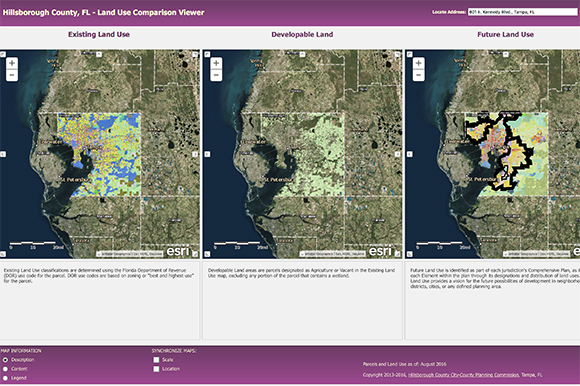580x386 pixels.
Task: Zoom in on the Developable Land map
Action: [x=216, y=63]
